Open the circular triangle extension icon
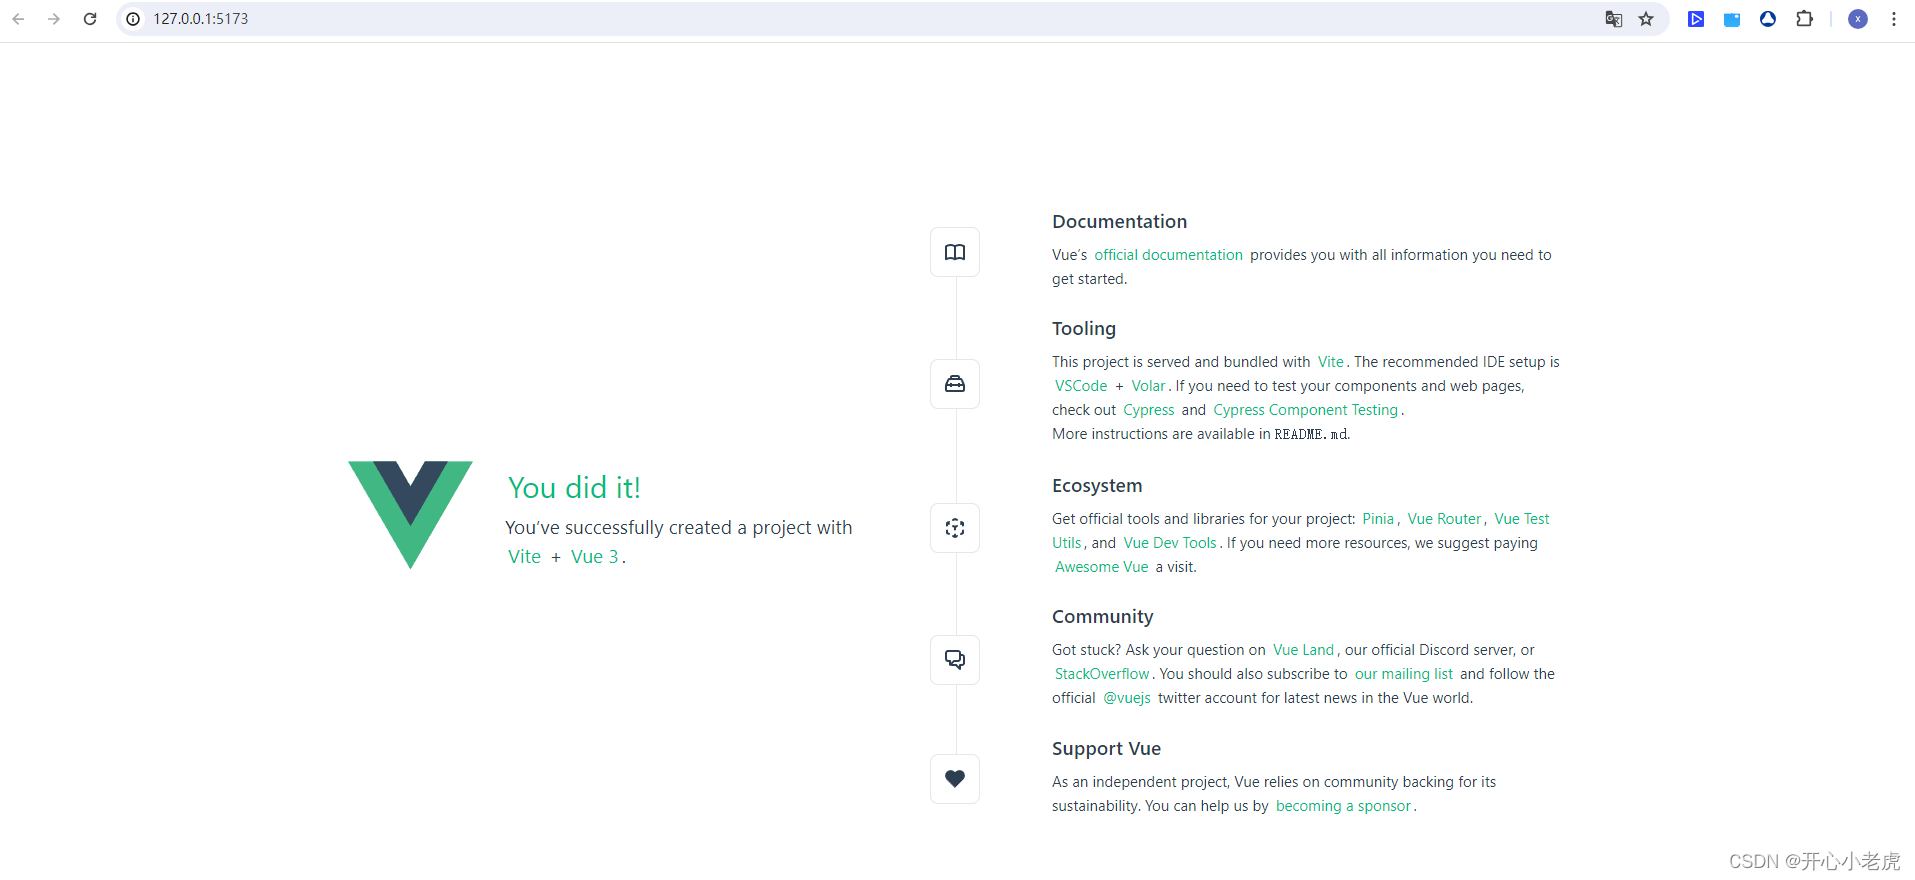Image resolution: width=1915 pixels, height=880 pixels. point(1768,19)
